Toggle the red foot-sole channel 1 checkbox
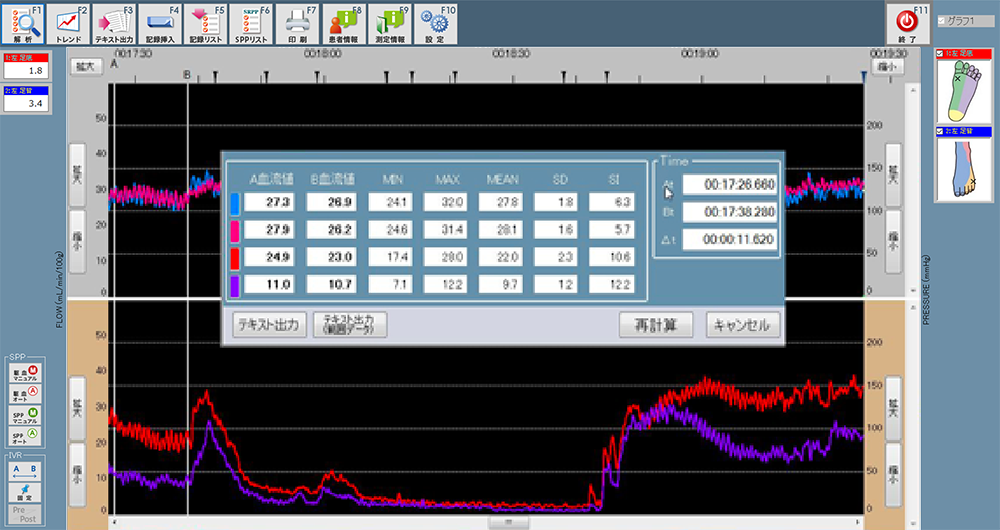 tap(940, 54)
